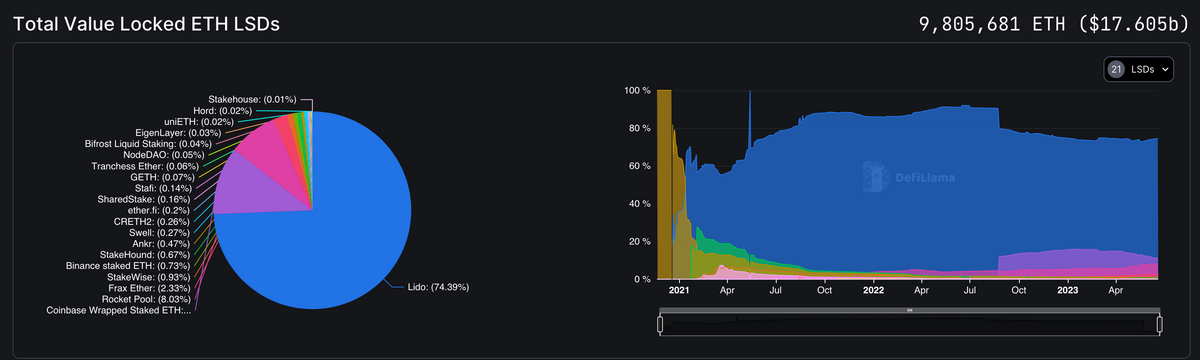The image size is (1200, 360).
Task: Click the center grip atop the range slider
Action: (x=910, y=310)
